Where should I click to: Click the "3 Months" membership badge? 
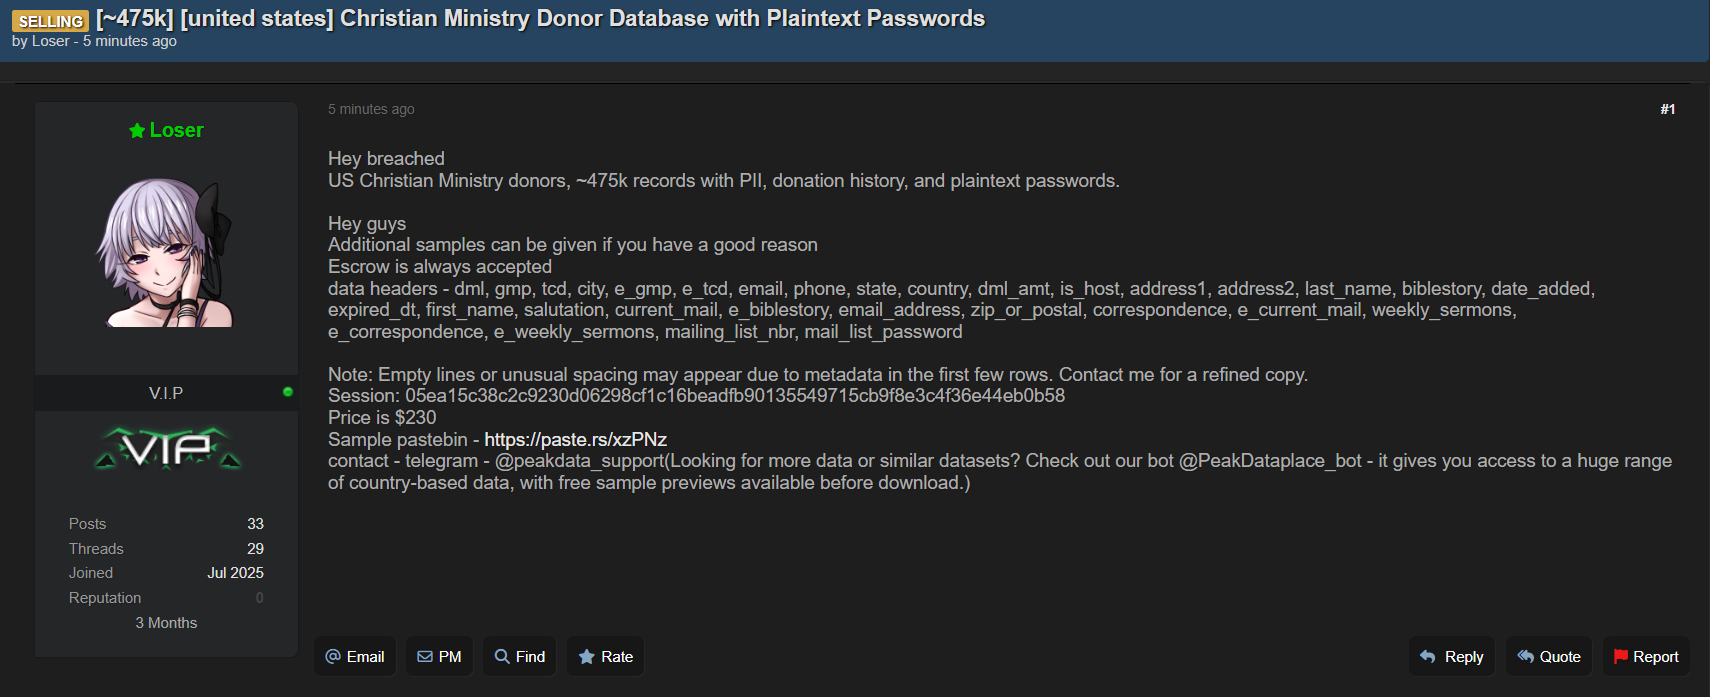click(166, 623)
